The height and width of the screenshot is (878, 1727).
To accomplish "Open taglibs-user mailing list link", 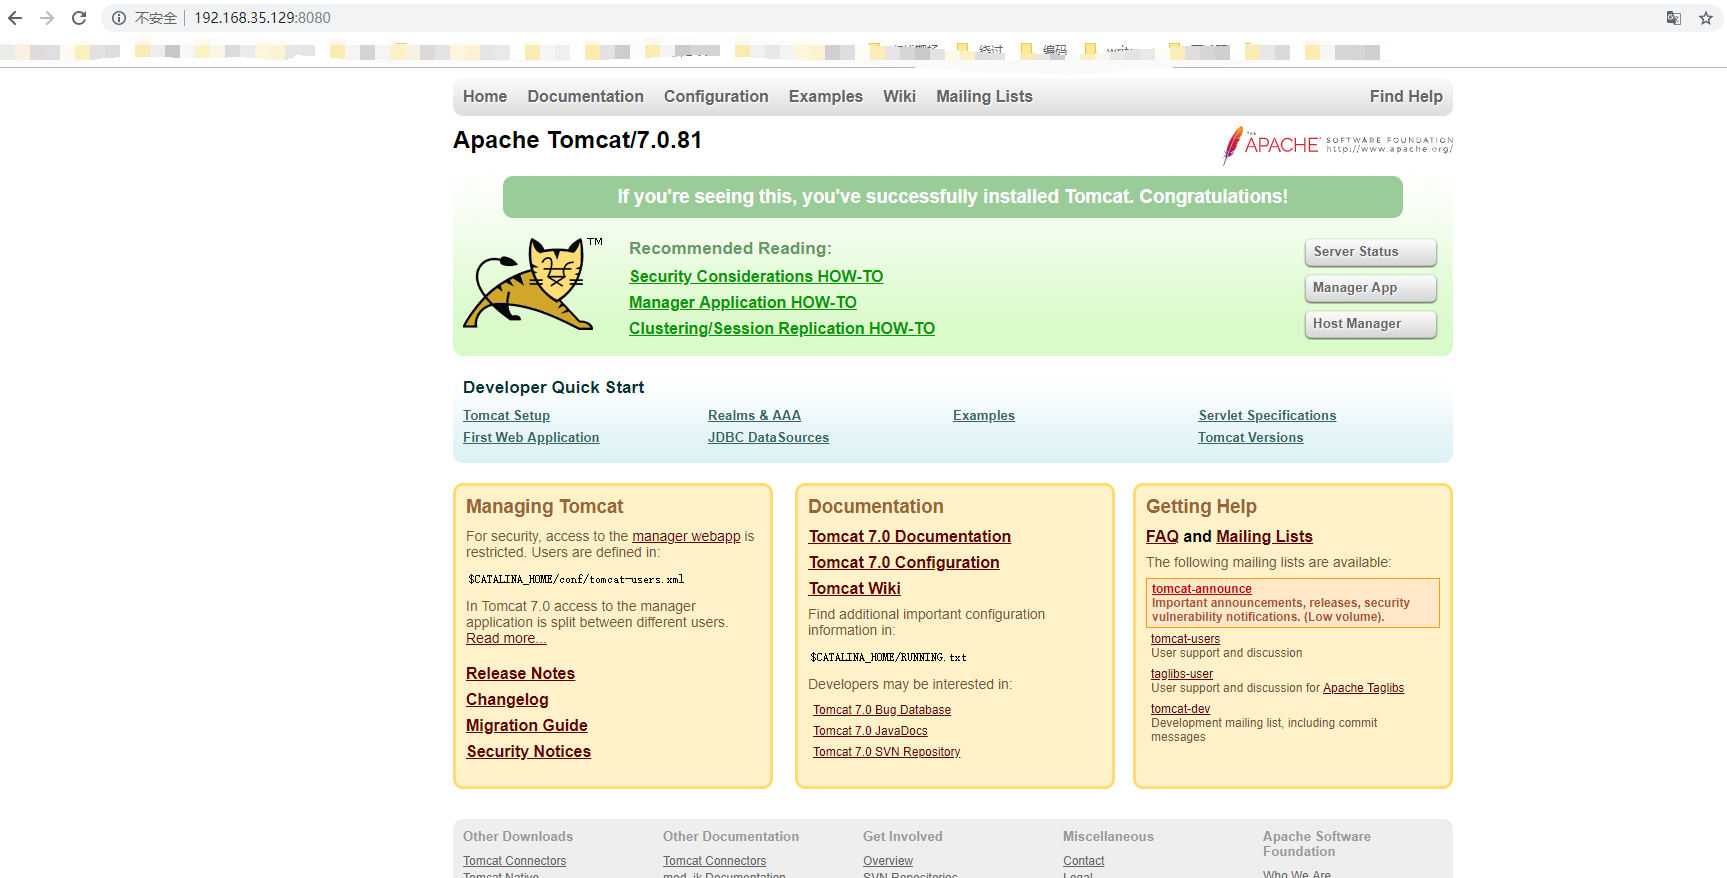I will click(x=1181, y=674).
